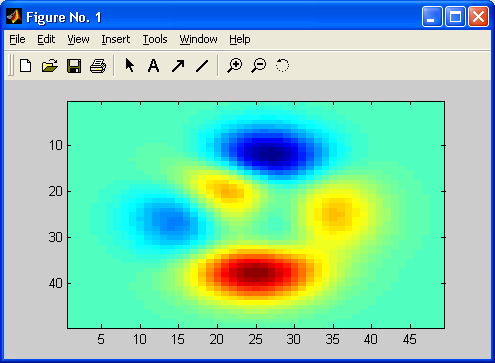This screenshot has height=363, width=495.
Task: Choose the Insert Line tool
Action: [x=202, y=65]
